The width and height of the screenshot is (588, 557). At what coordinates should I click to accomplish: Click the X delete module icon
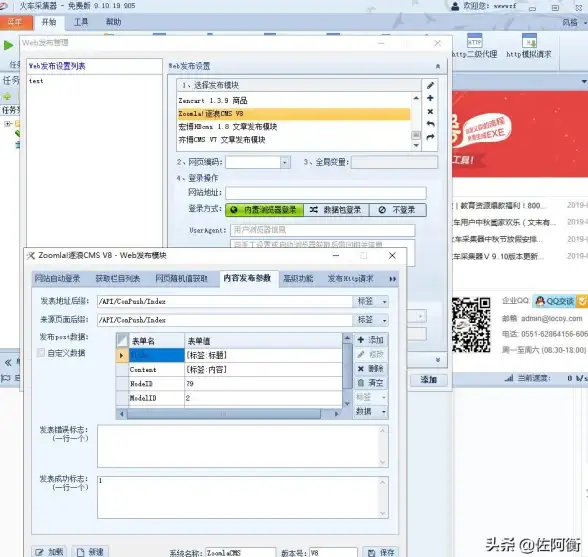(430, 111)
